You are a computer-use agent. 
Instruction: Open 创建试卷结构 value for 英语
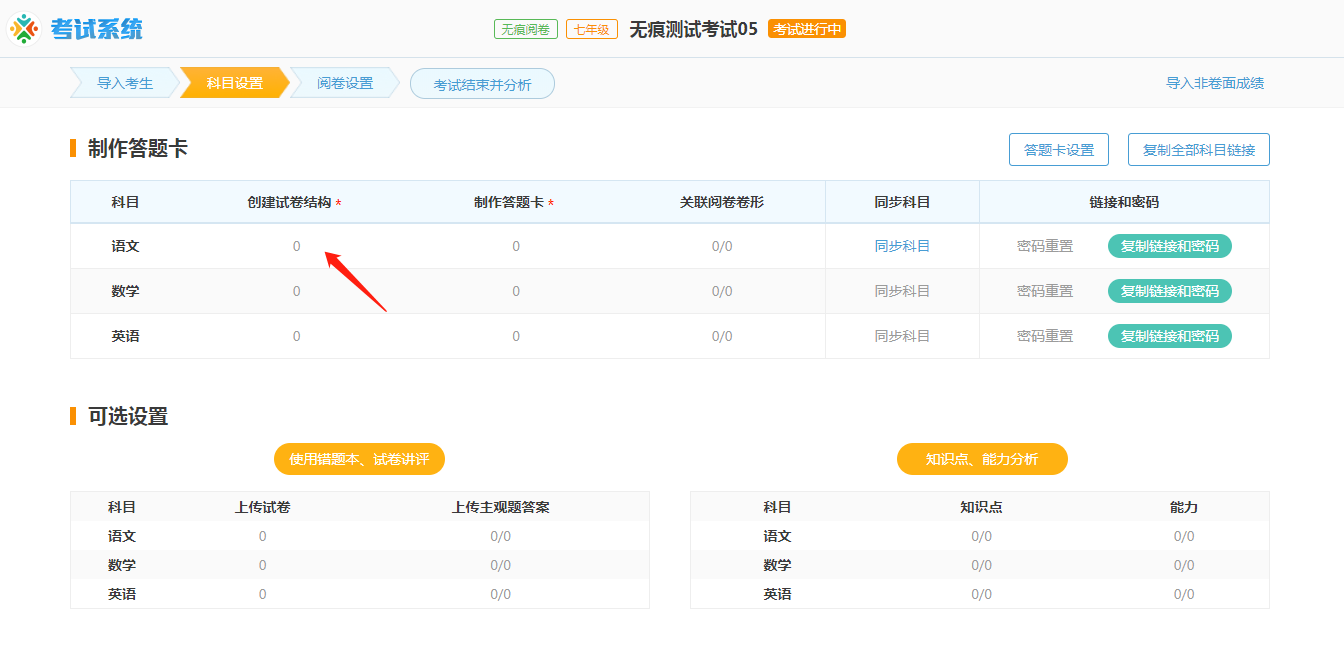[x=296, y=336]
